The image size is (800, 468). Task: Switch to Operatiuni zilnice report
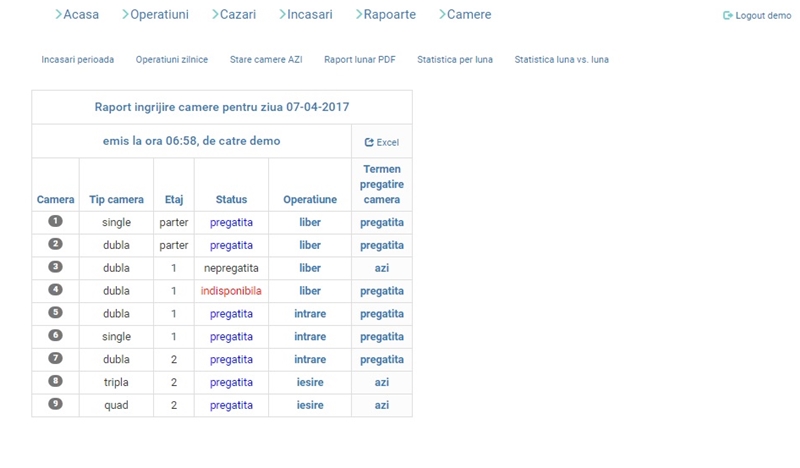point(172,60)
